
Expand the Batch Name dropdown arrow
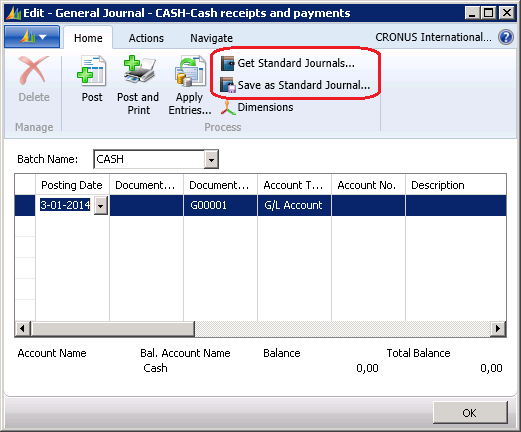(211, 159)
